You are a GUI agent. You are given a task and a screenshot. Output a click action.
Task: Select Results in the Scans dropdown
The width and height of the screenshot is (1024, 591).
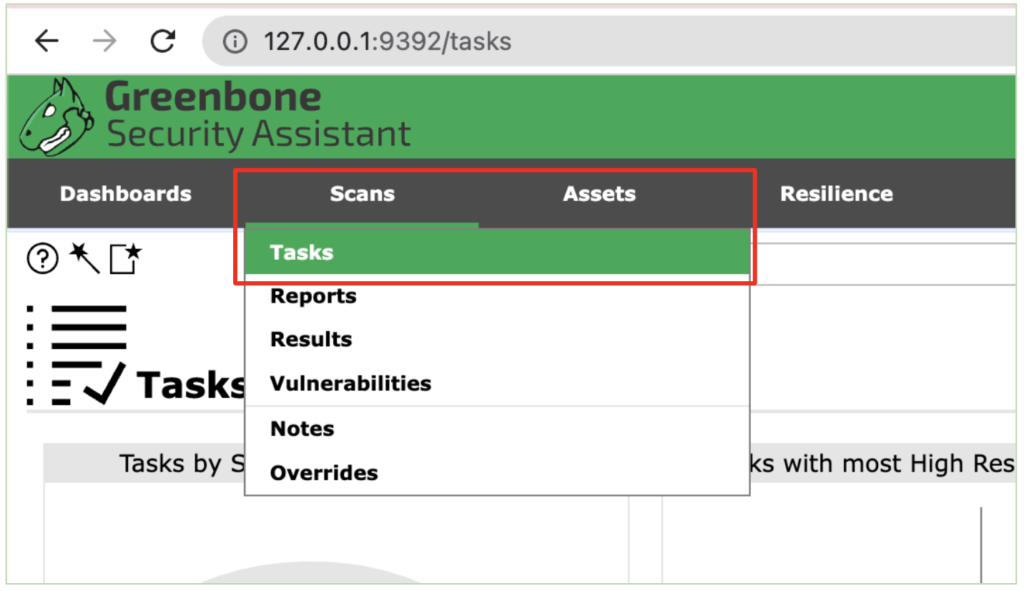point(497,340)
